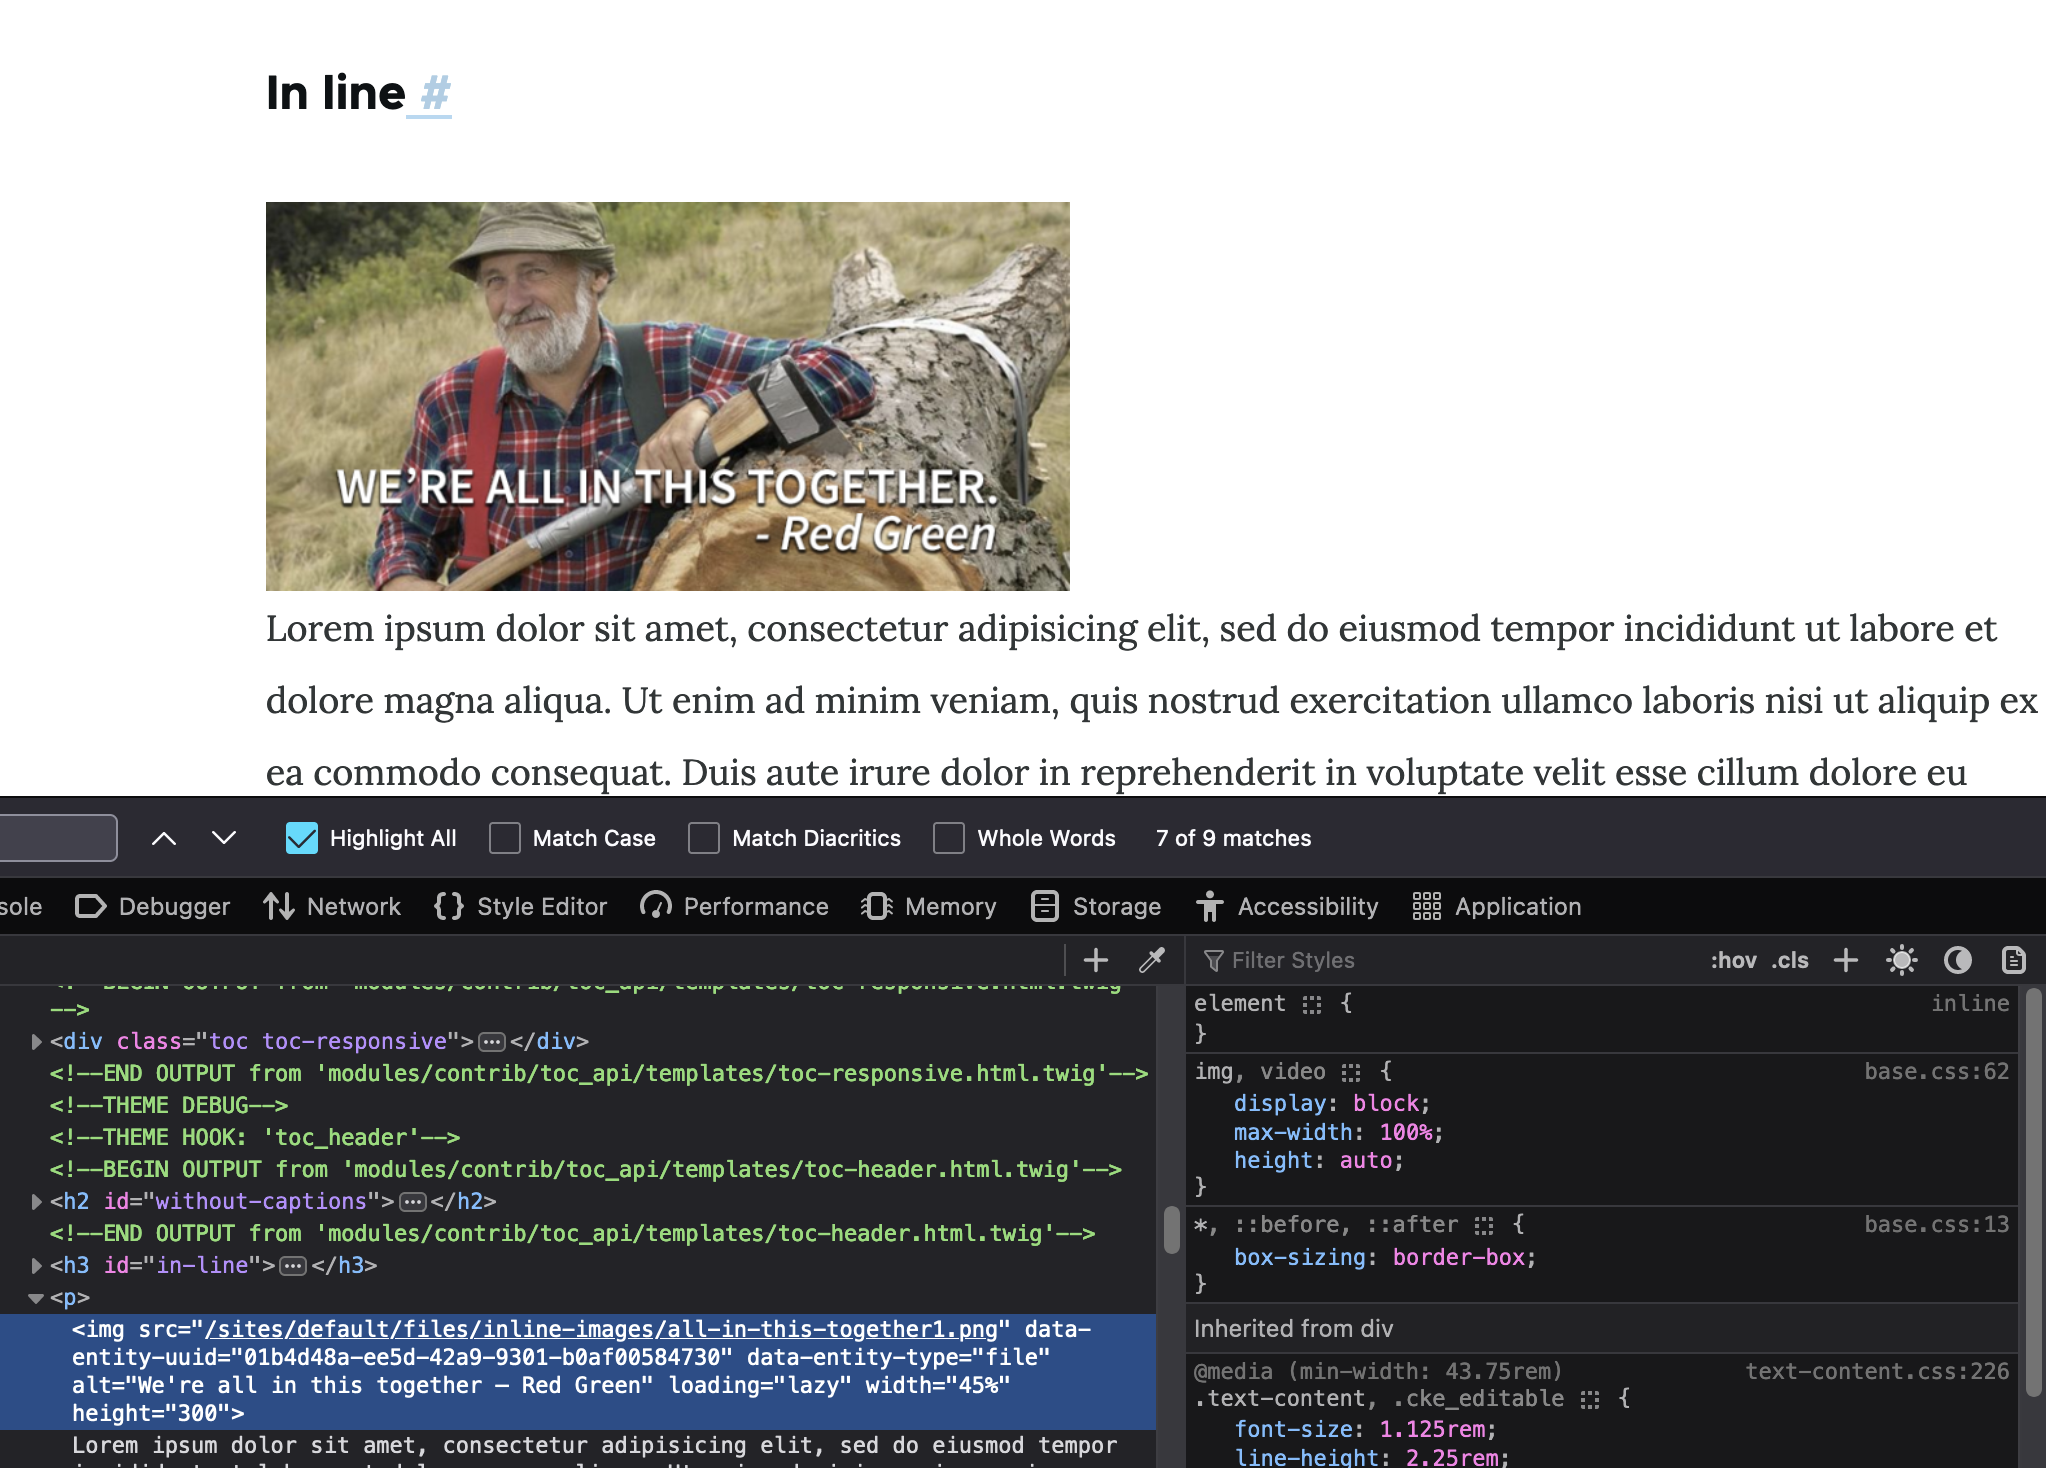Click the eyedropper color picker icon
Viewport: 2046px width, 1468px height.
pyautogui.click(x=1152, y=960)
